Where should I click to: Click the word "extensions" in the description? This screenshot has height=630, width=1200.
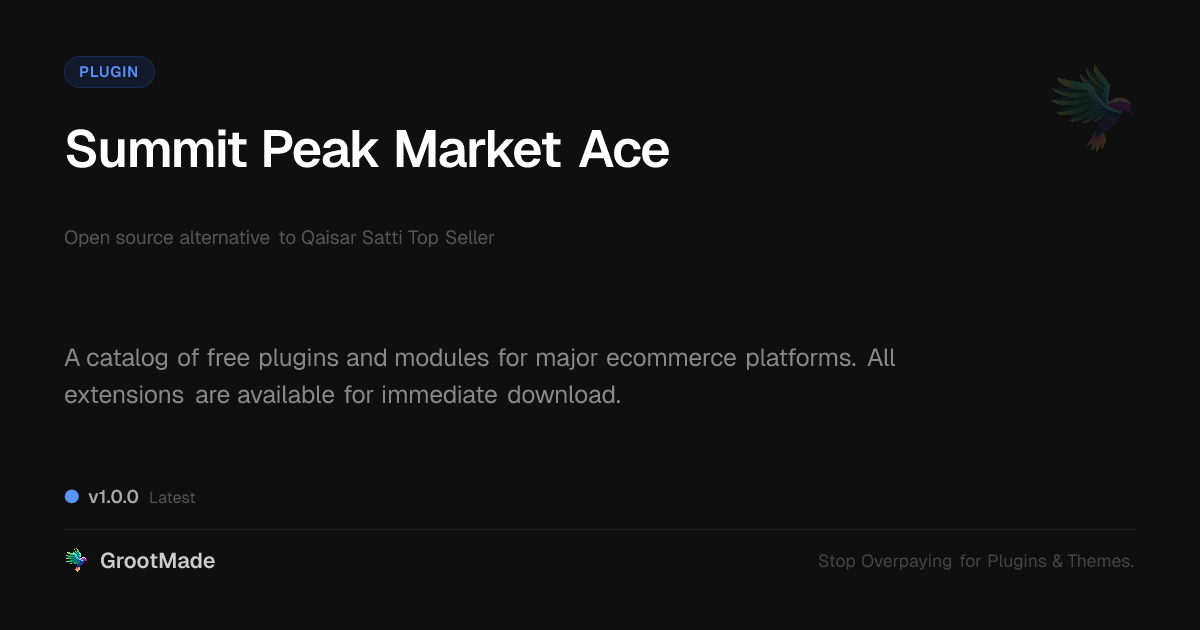[124, 394]
